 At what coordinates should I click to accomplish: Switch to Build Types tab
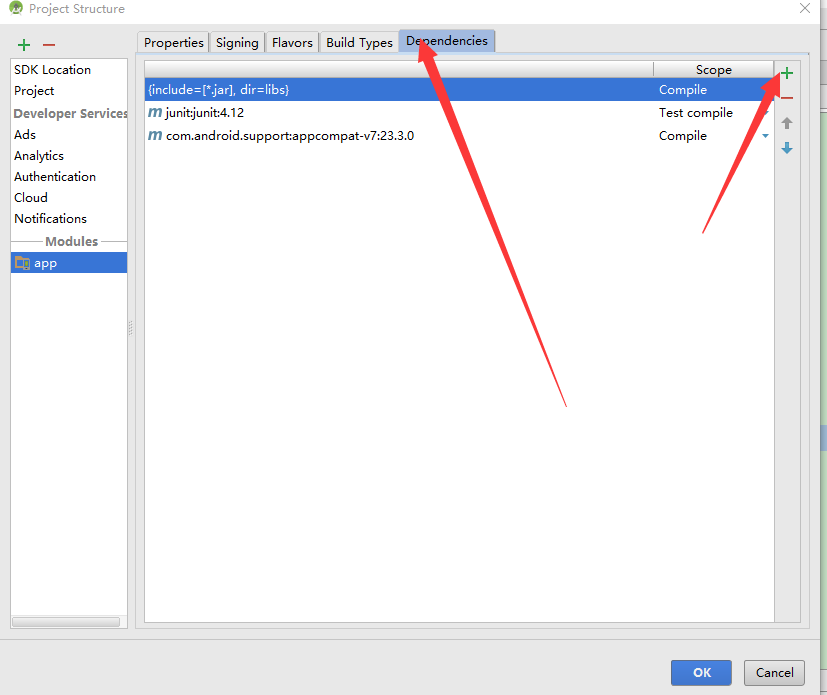coord(359,42)
